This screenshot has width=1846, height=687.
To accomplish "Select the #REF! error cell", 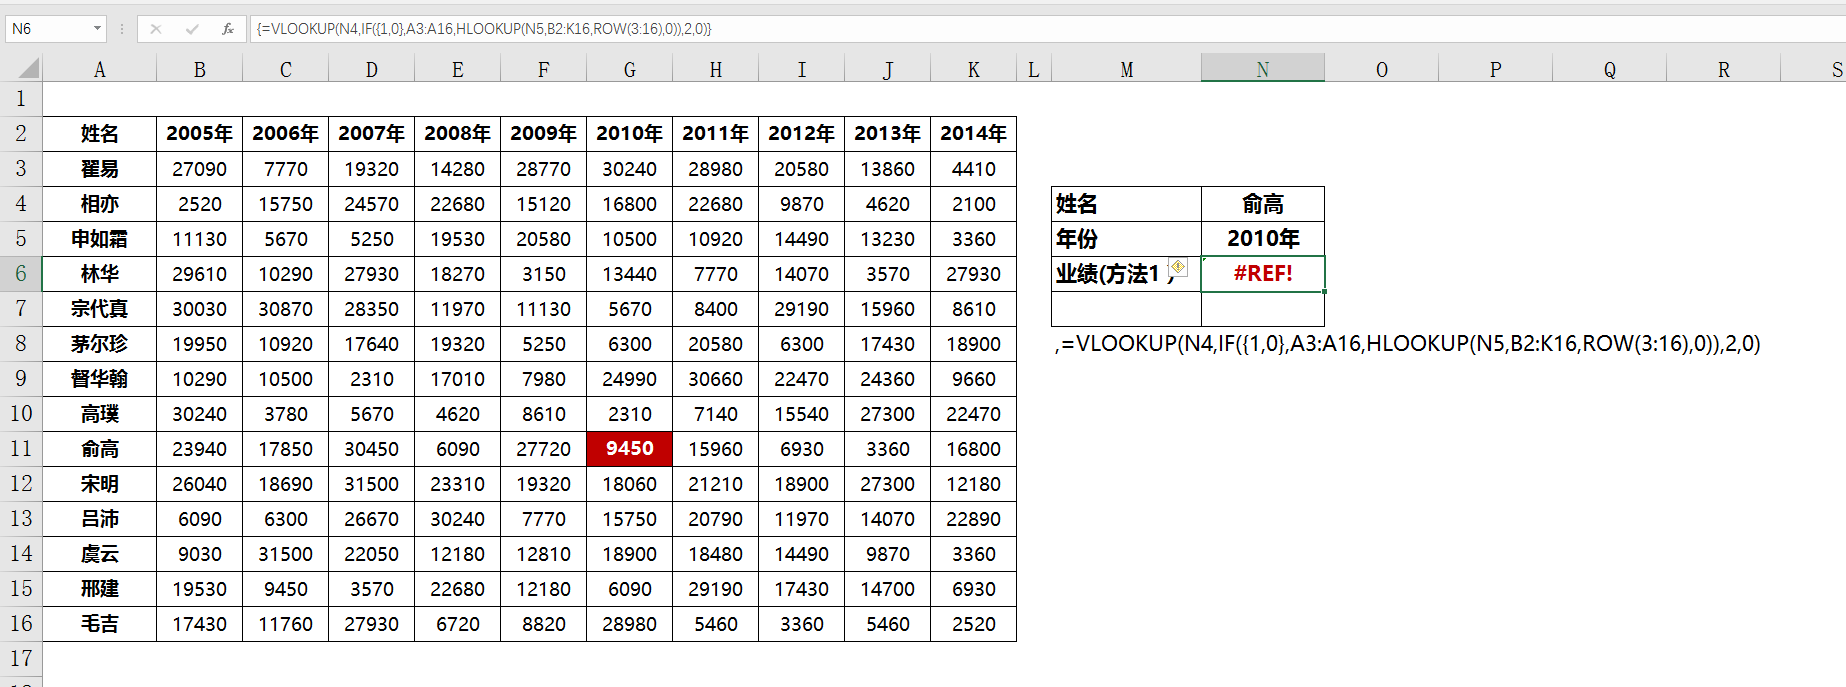I will [1262, 274].
